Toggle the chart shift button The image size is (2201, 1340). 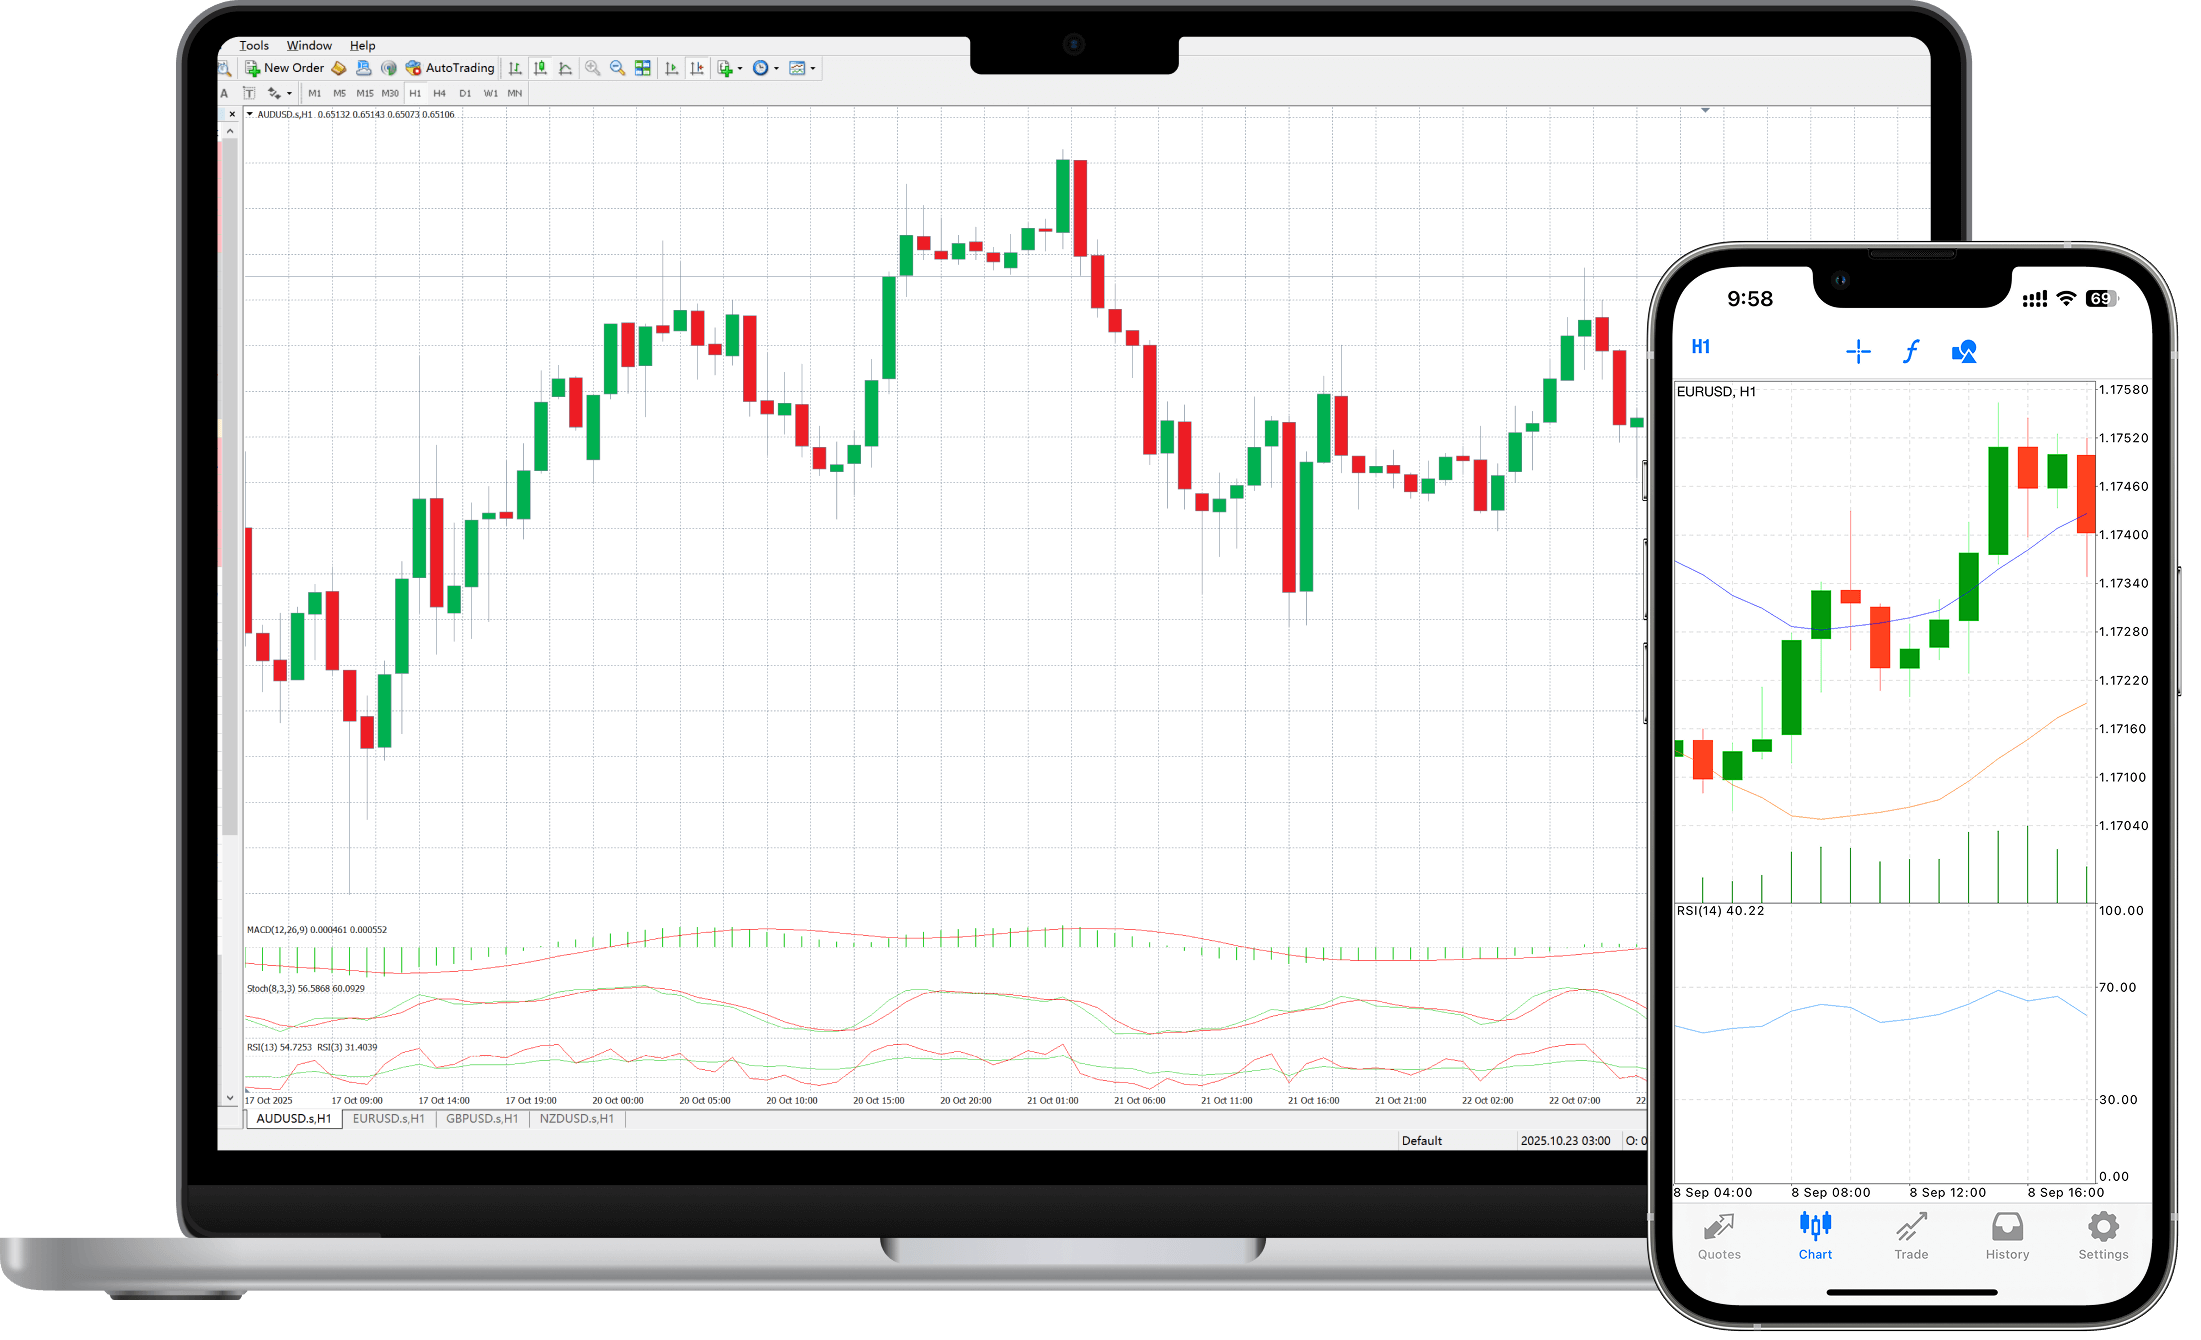[x=697, y=68]
